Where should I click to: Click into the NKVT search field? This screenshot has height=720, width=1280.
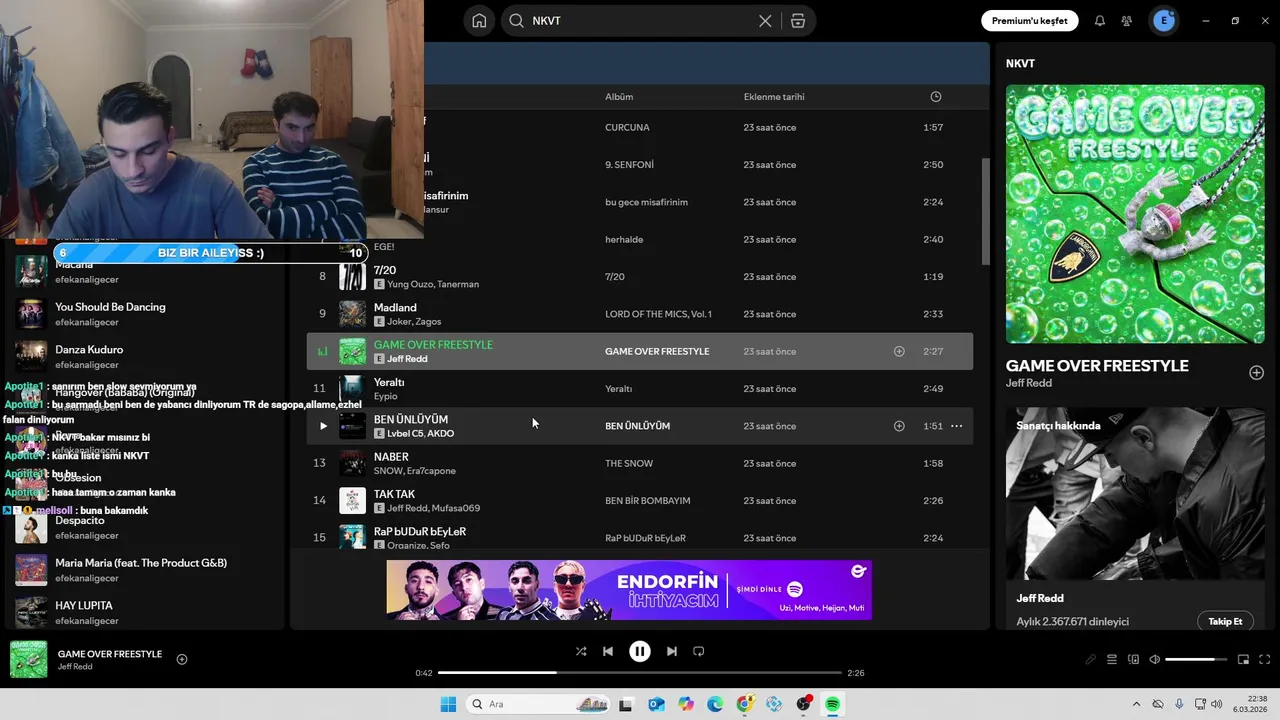[640, 21]
